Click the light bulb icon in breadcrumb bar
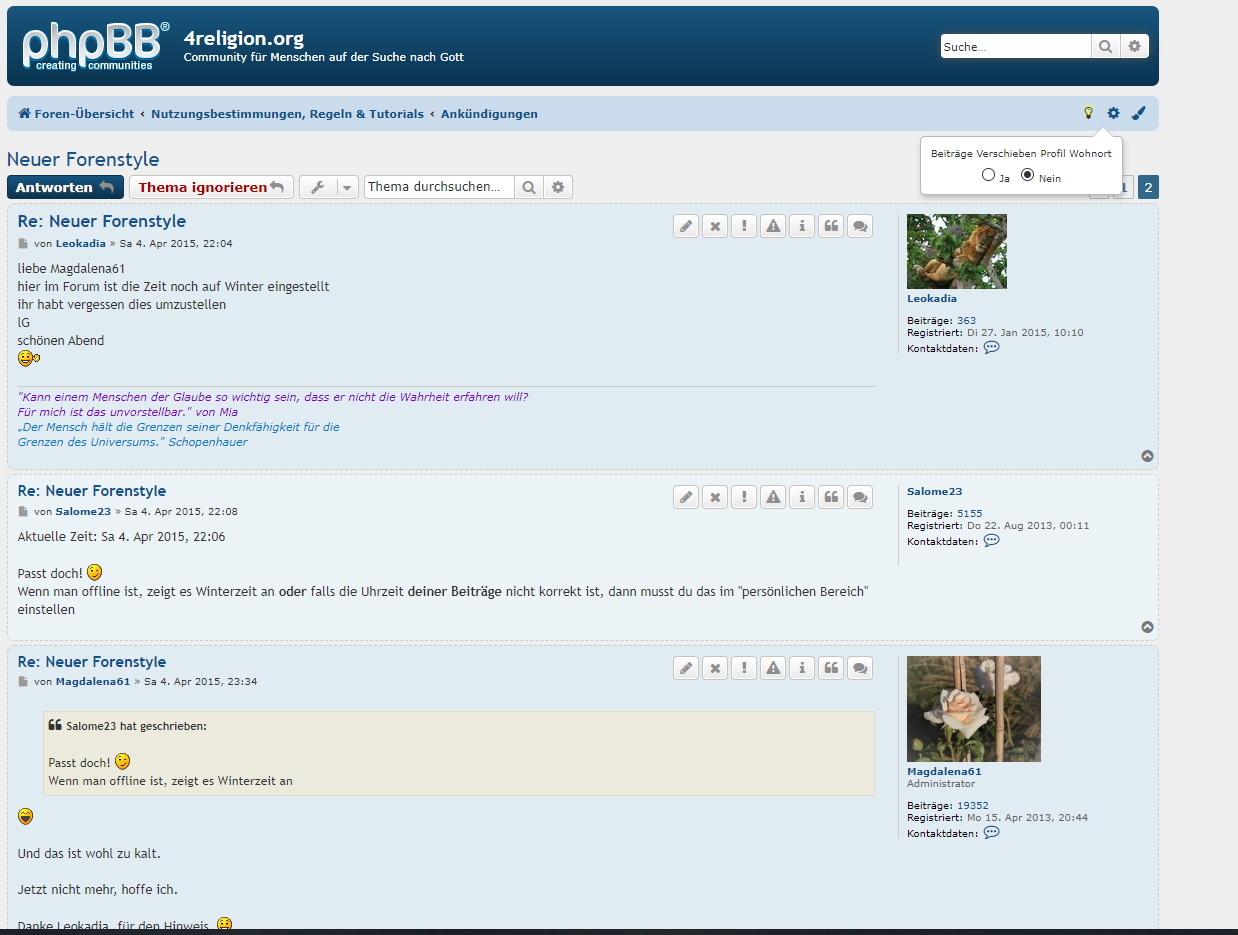The image size is (1238, 935). (x=1089, y=113)
